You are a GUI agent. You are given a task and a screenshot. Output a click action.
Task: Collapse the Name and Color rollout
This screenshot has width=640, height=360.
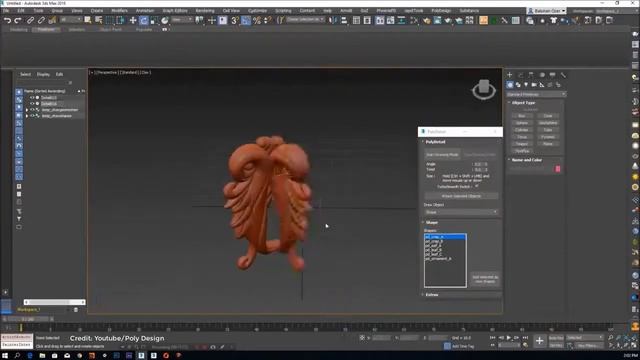(x=527, y=160)
